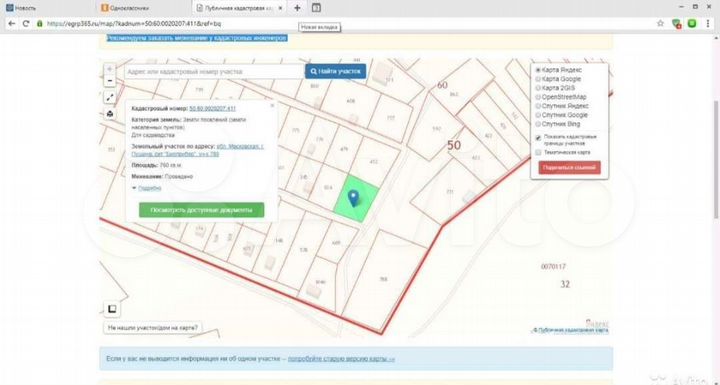Select Спутник Яндекс radio option
Viewport: 720px width, 385px height.
pyautogui.click(x=538, y=106)
